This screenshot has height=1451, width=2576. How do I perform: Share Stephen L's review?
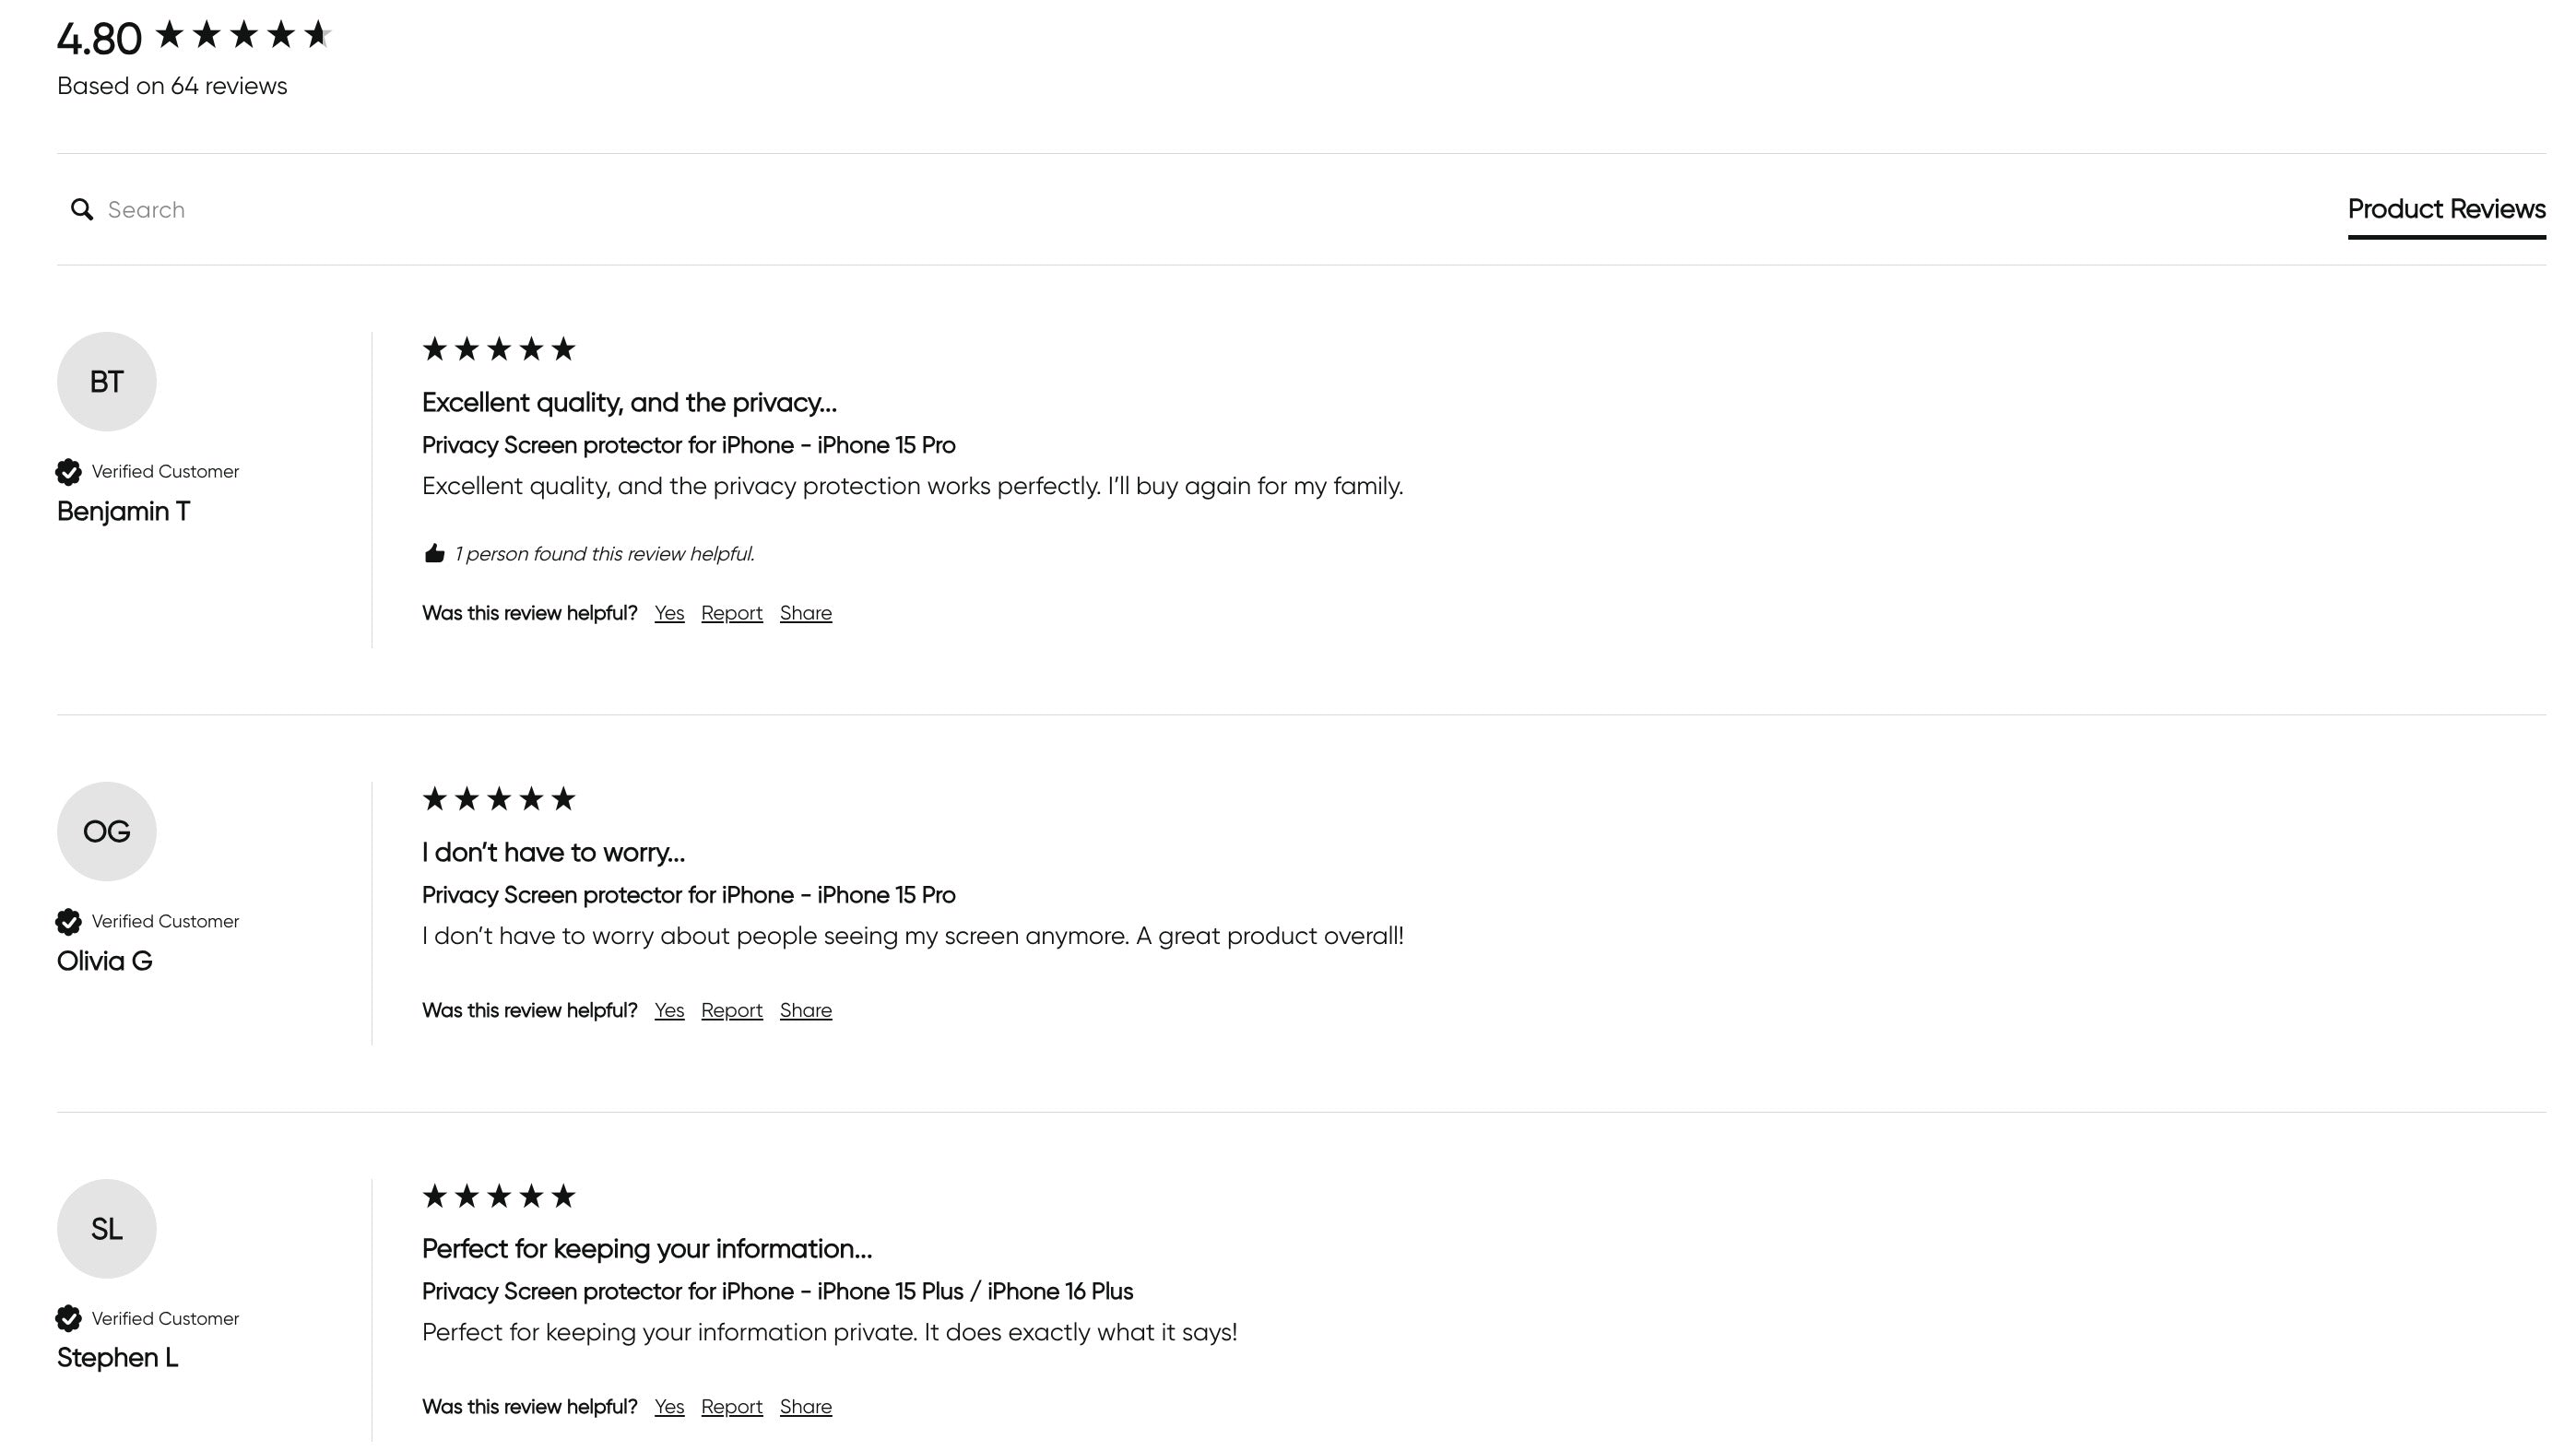805,1407
